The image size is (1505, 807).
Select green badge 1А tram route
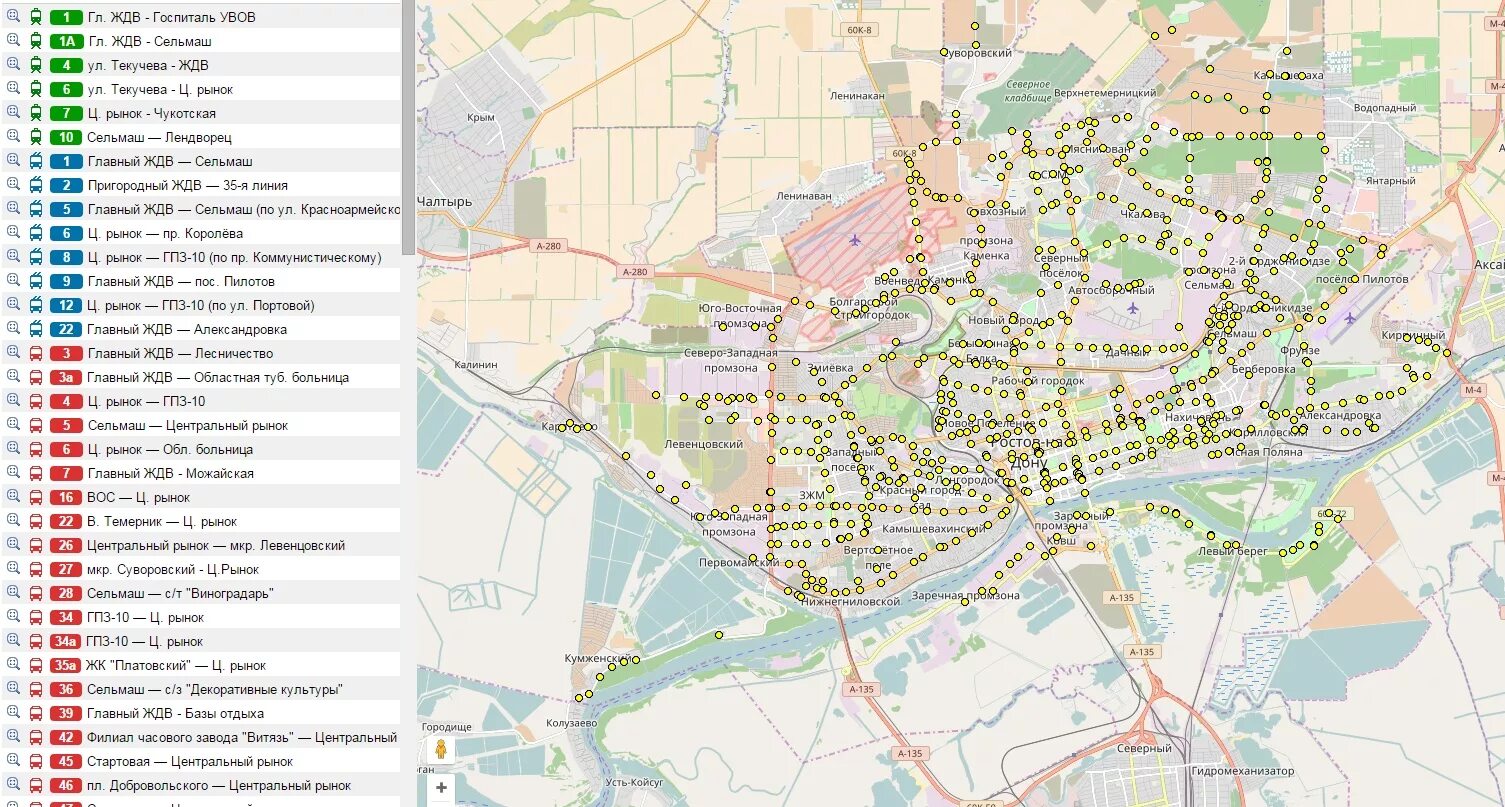pyautogui.click(x=66, y=41)
